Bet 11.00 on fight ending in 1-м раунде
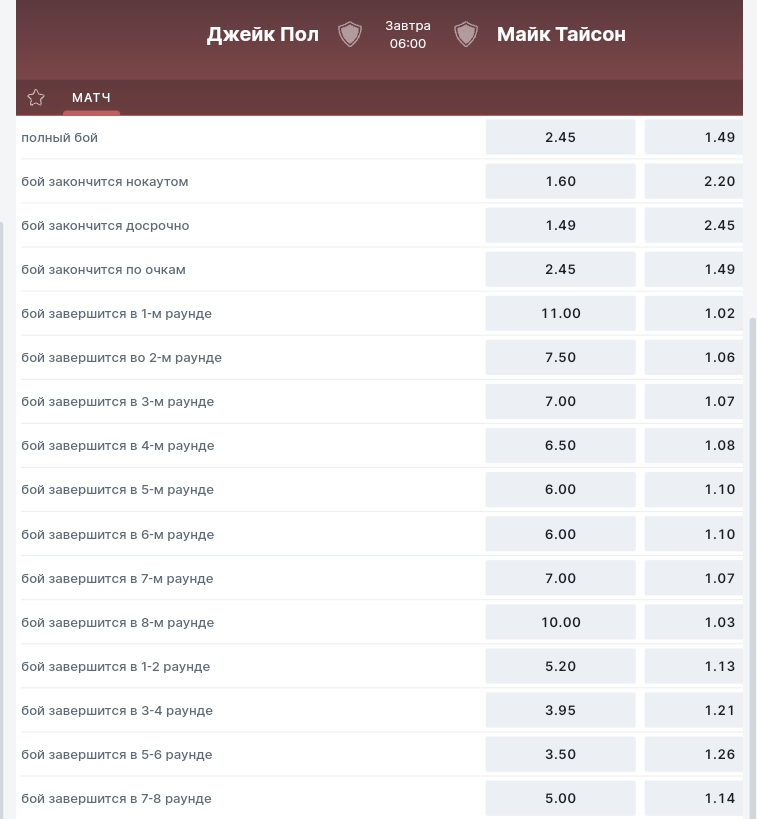The height and width of the screenshot is (819, 757). tap(560, 313)
